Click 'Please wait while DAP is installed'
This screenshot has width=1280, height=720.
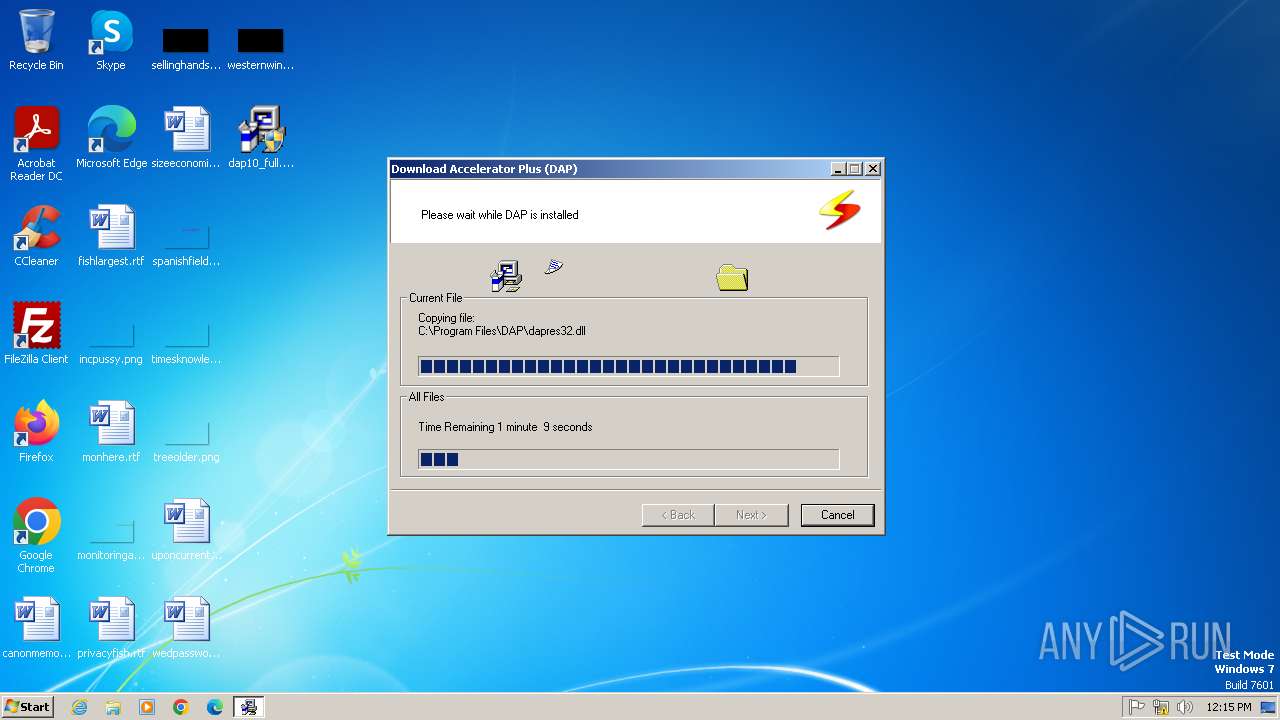coord(499,215)
